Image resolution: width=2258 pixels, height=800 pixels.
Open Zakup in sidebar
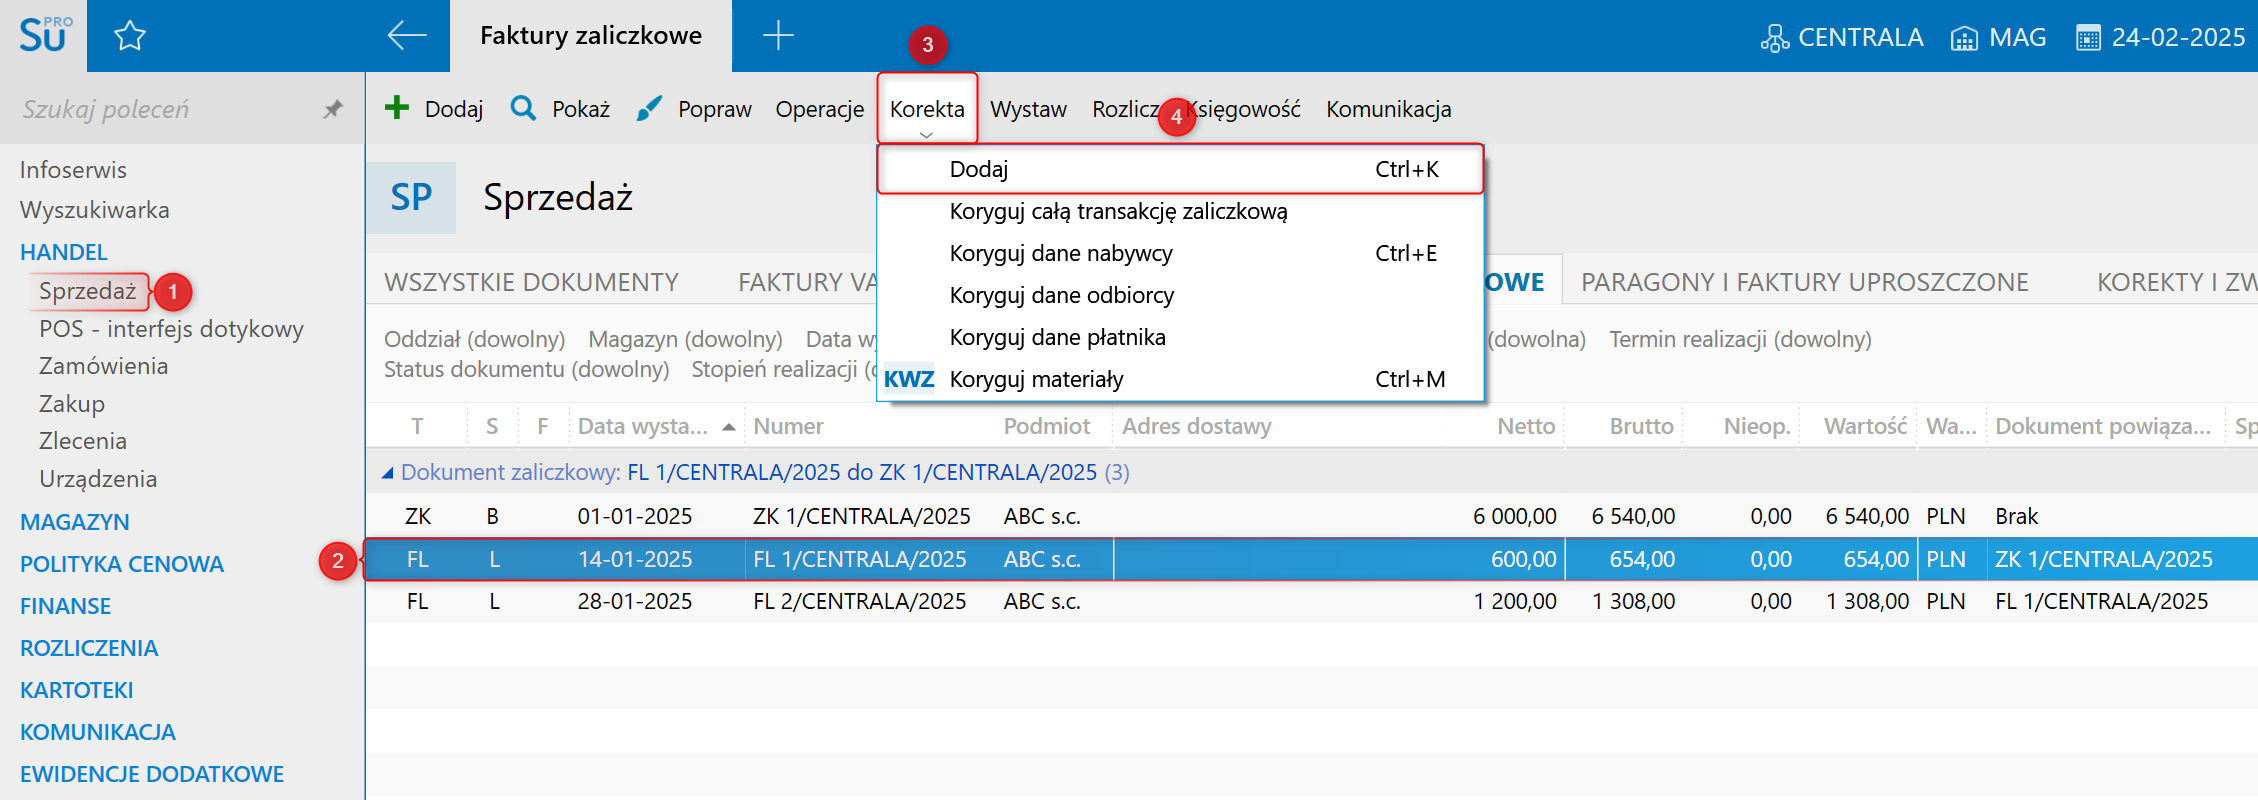click(72, 404)
